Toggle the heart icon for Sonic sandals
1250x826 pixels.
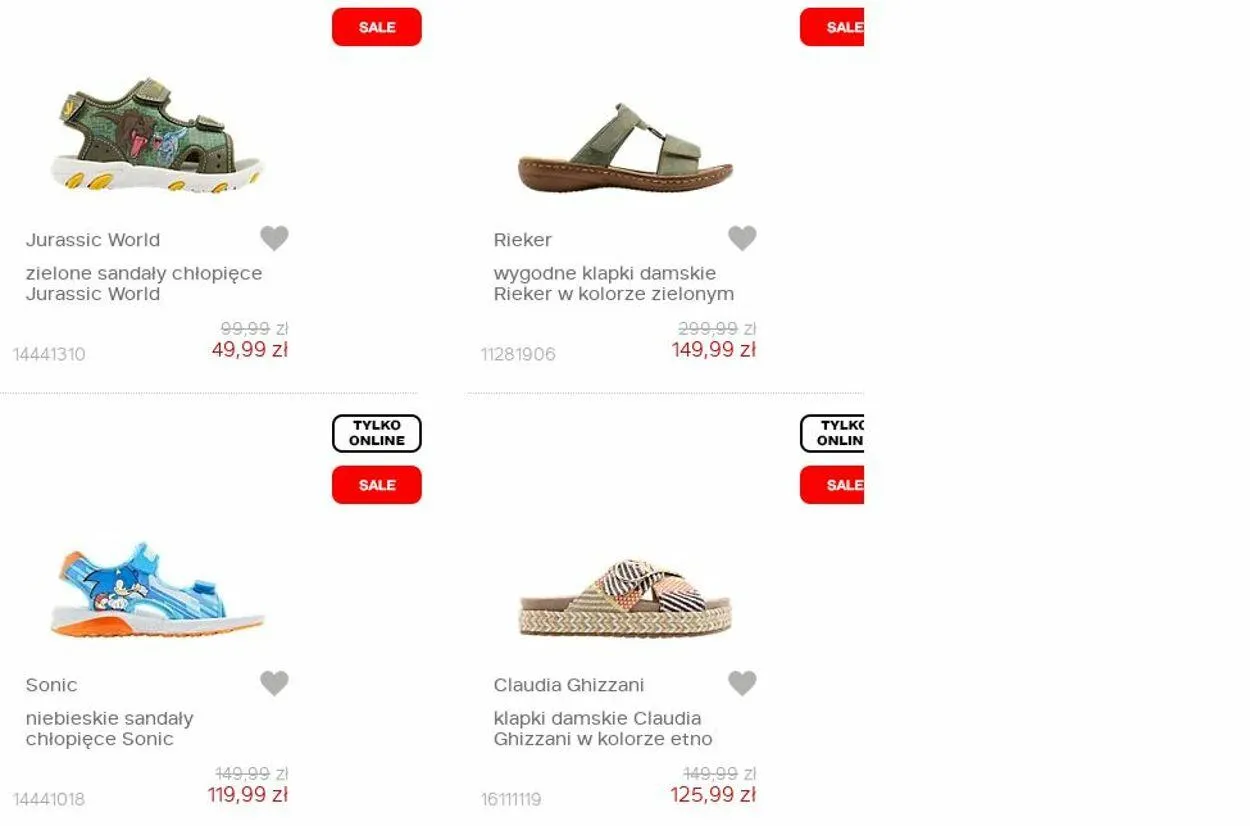point(274,683)
